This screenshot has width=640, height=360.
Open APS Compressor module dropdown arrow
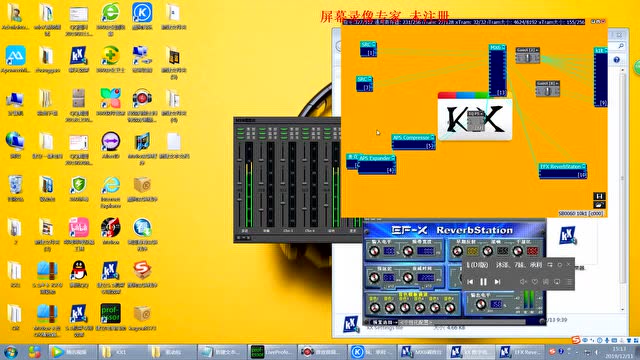(x=432, y=138)
